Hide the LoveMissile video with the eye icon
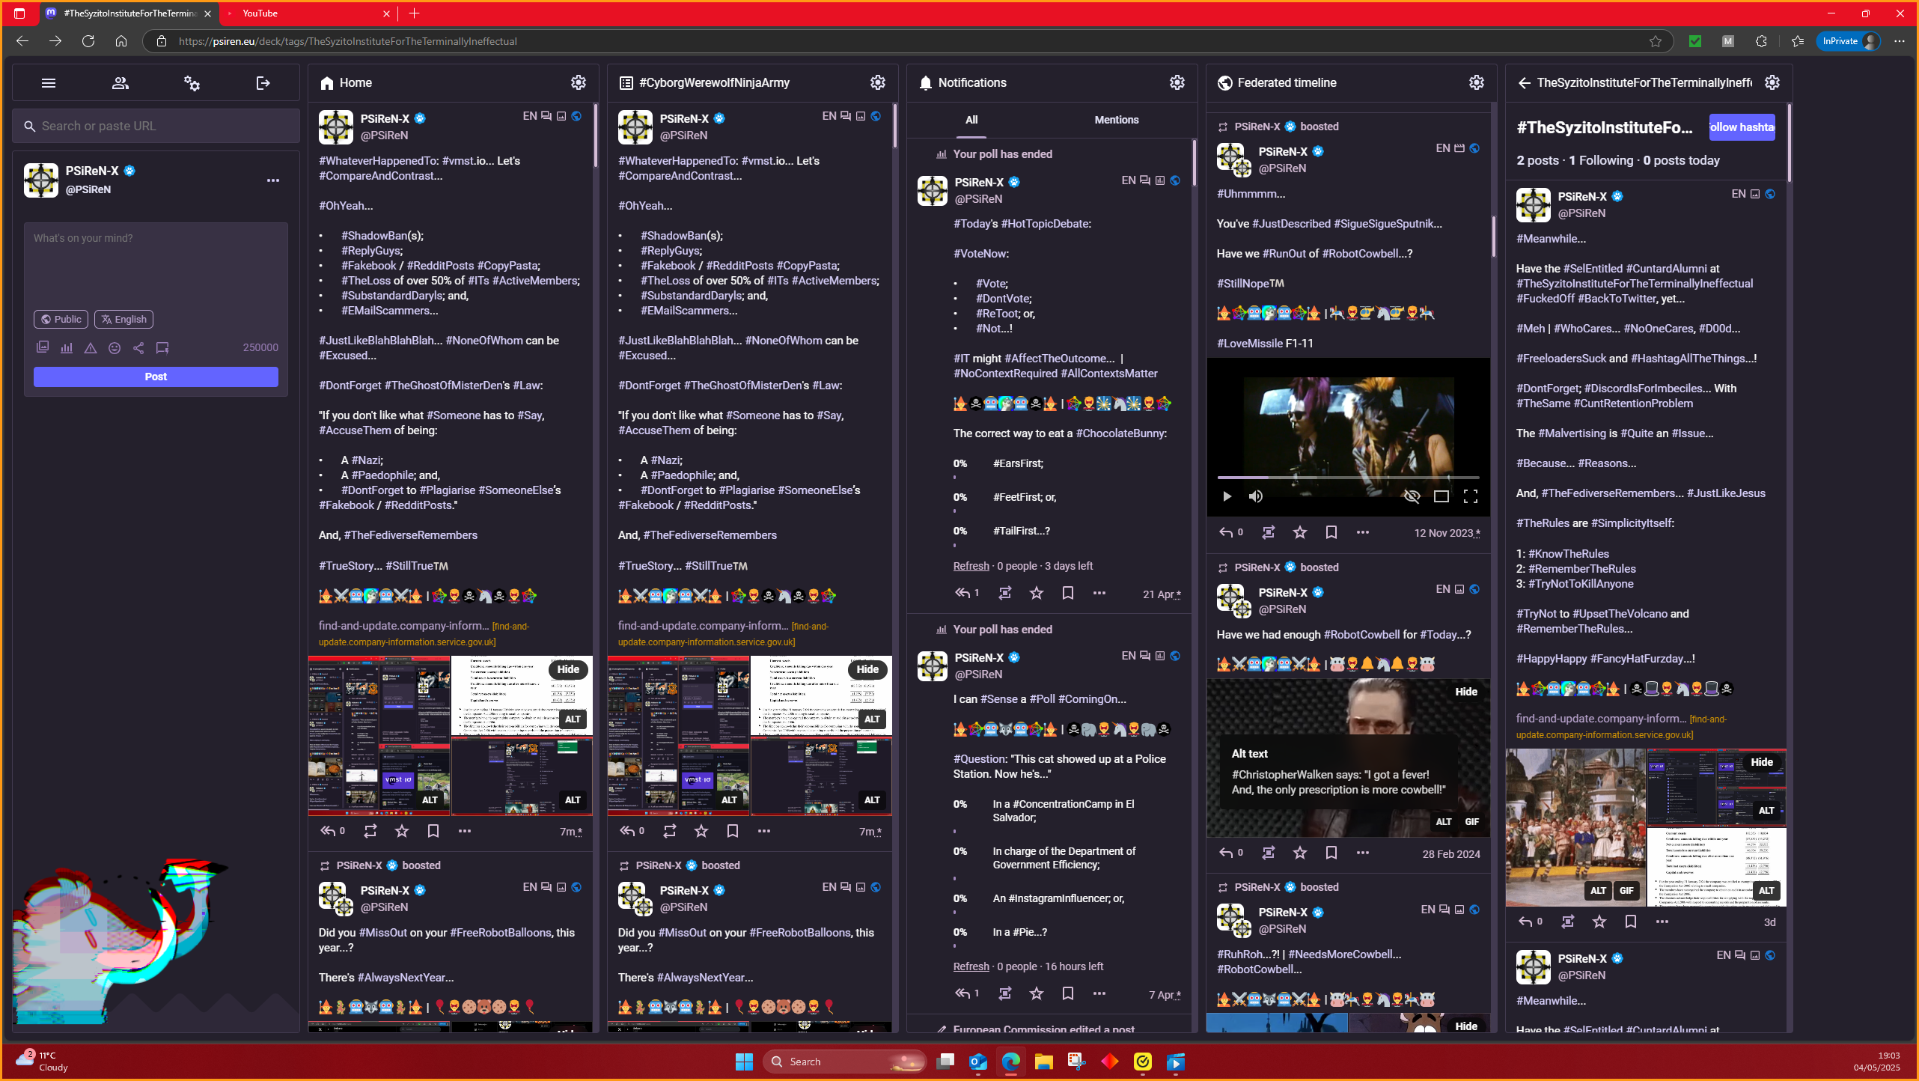This screenshot has height=1081, width=1919. pos(1412,496)
